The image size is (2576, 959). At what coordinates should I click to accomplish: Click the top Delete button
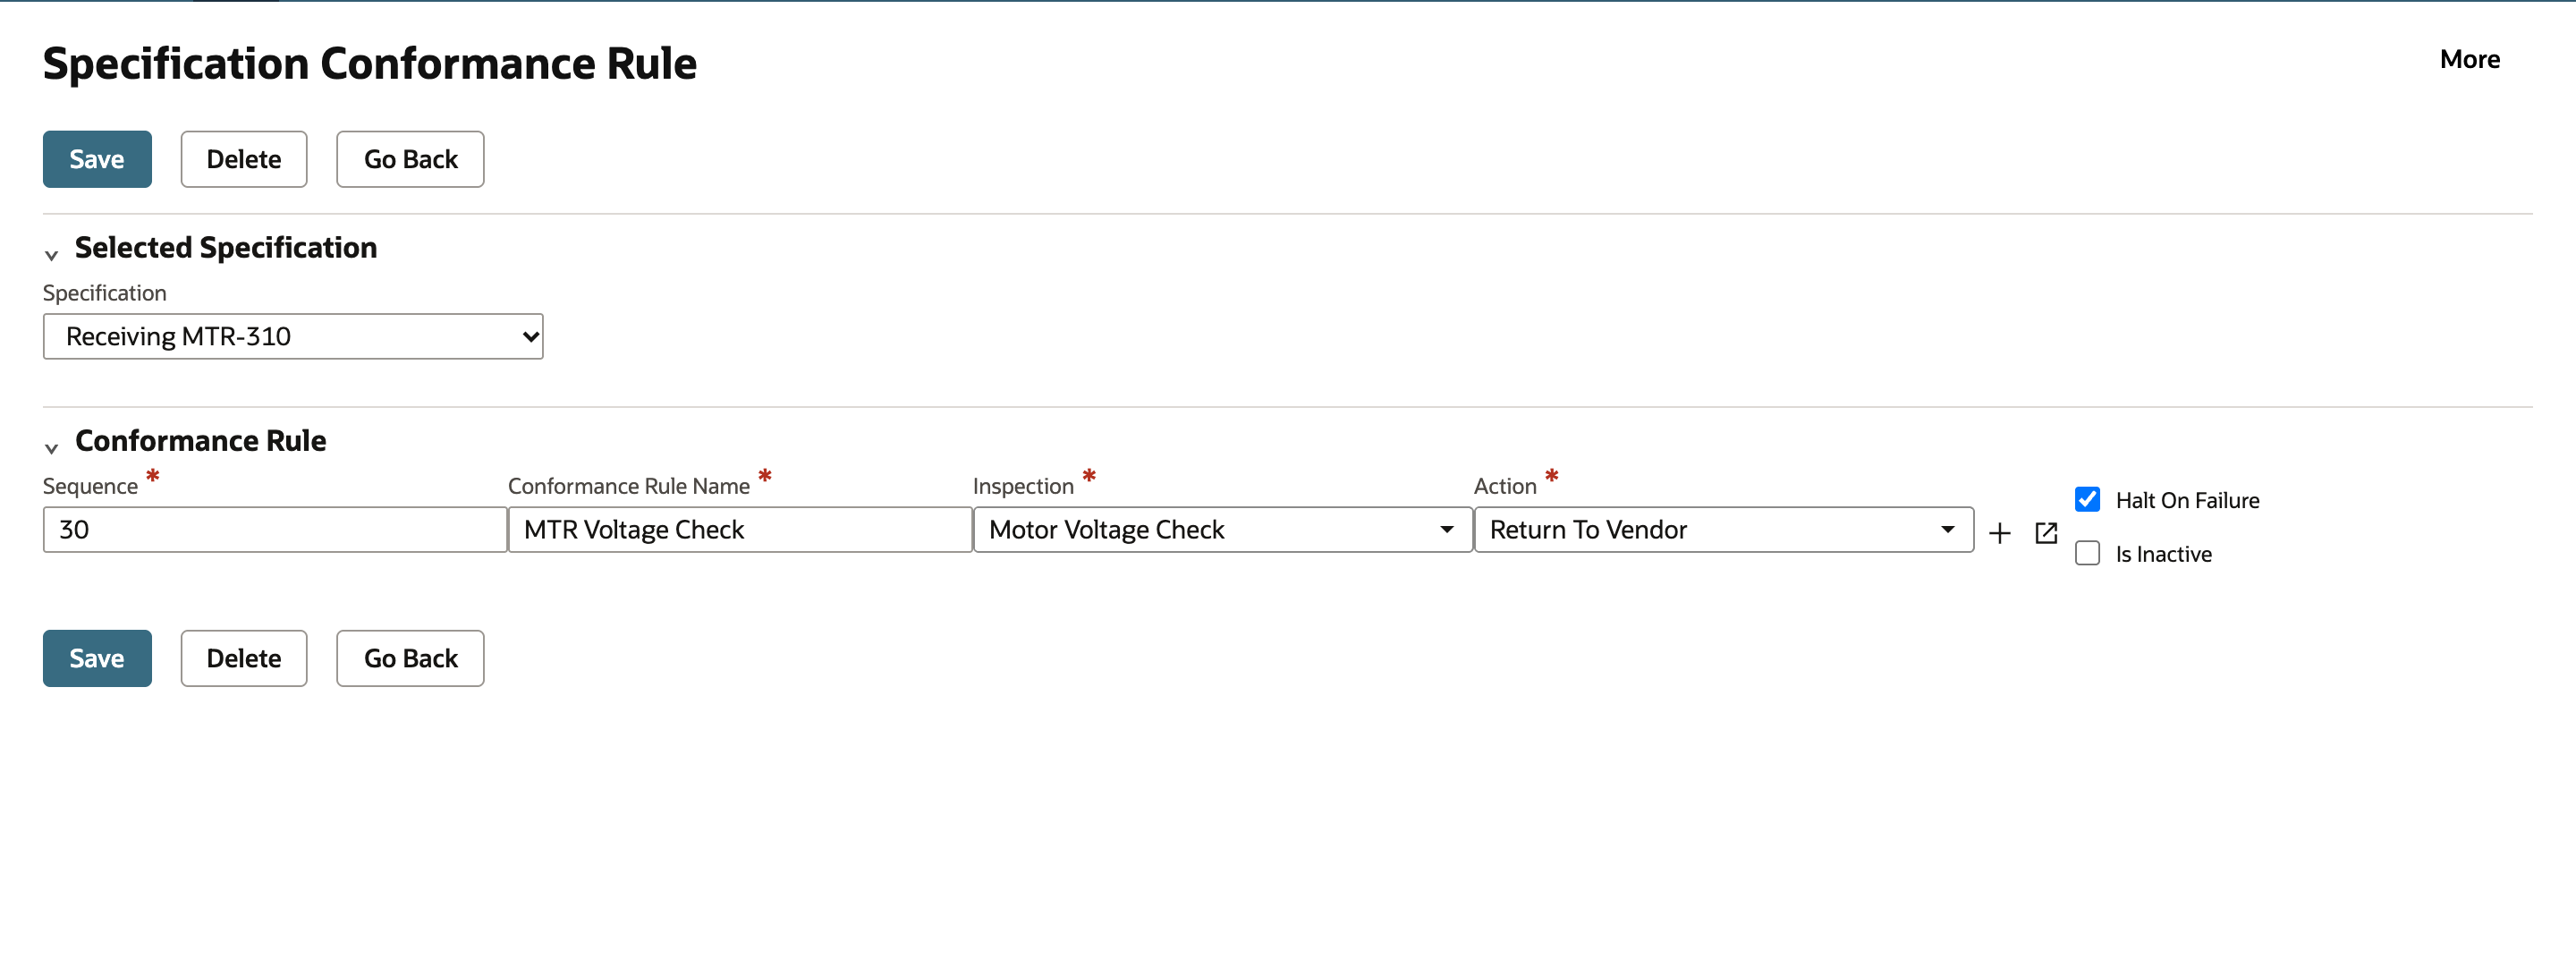pos(244,159)
